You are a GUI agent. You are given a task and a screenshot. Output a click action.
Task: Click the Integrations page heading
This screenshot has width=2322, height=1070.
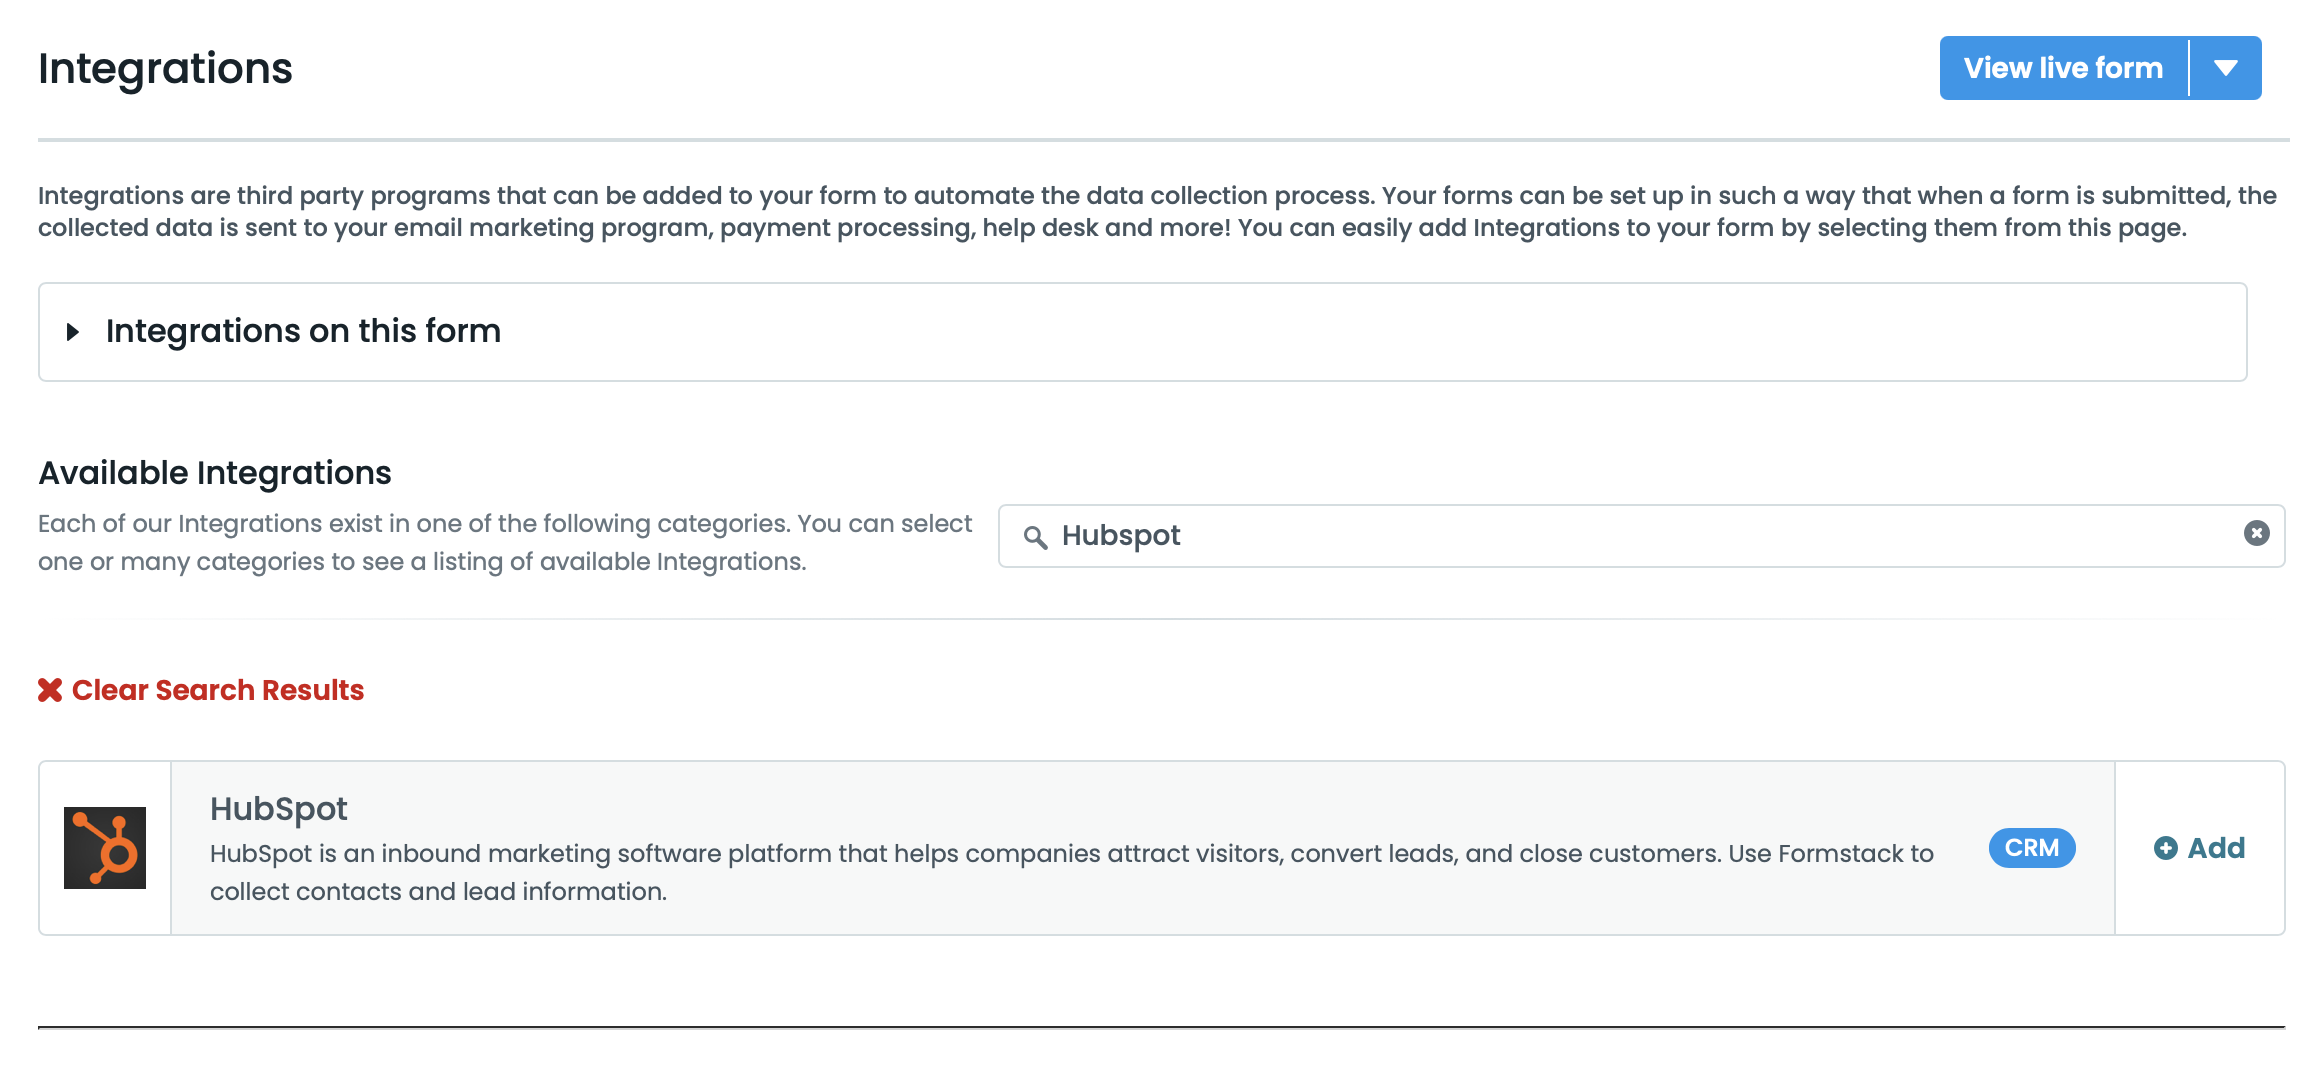[165, 68]
